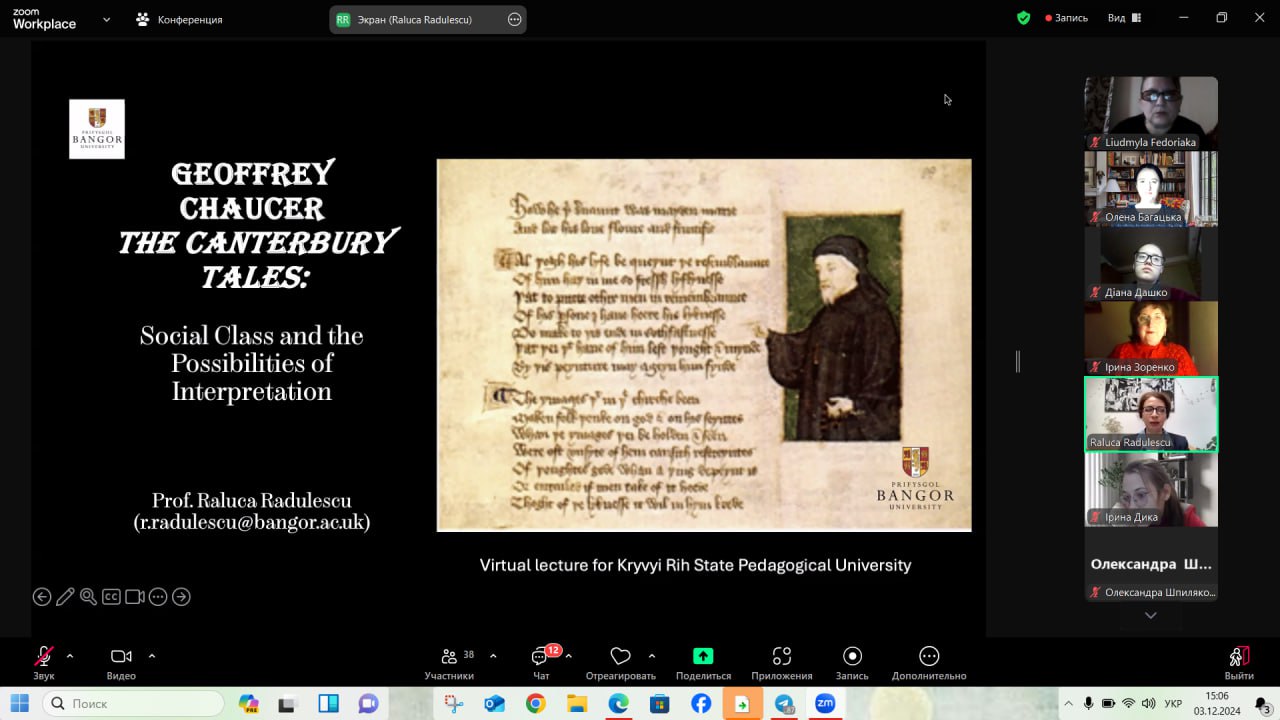Open Google Chrome in taskbar

point(536,704)
